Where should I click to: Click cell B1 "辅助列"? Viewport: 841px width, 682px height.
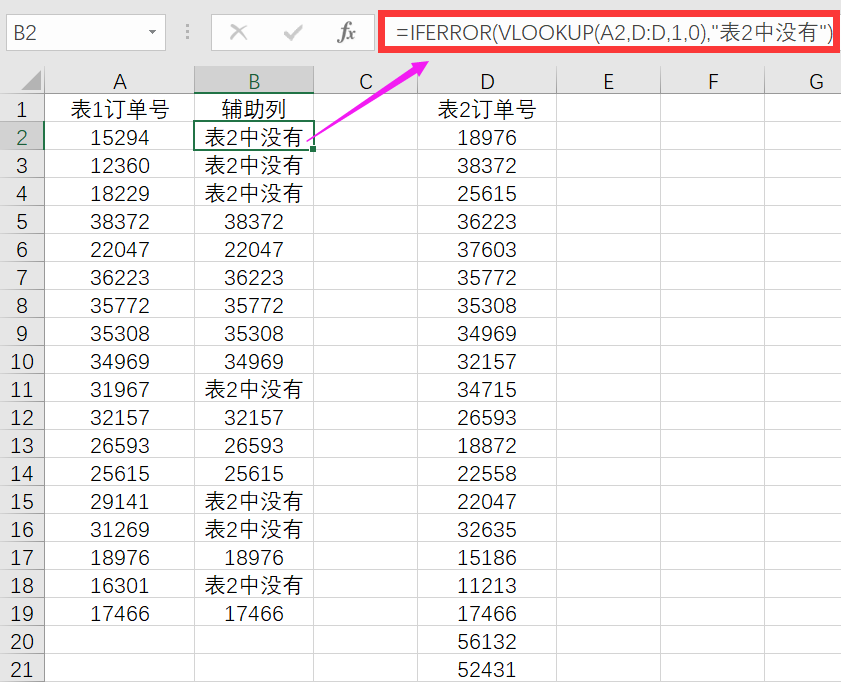pyautogui.click(x=254, y=109)
